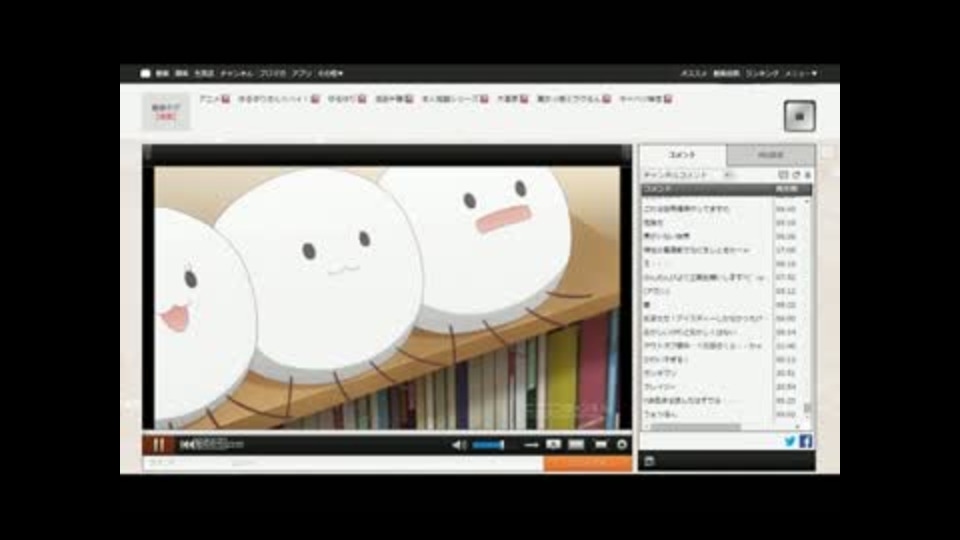Click the small icon in the black bar under comments
The width and height of the screenshot is (960, 540).
(650, 460)
